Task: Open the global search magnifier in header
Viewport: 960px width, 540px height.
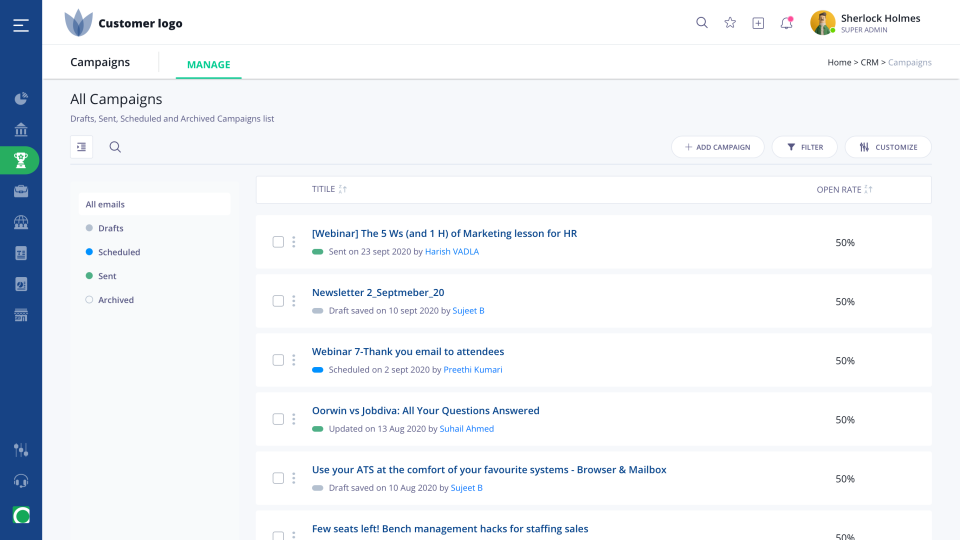Action: [702, 23]
